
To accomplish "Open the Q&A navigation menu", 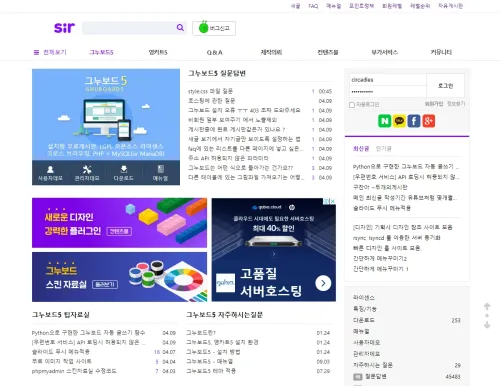I will (x=215, y=52).
